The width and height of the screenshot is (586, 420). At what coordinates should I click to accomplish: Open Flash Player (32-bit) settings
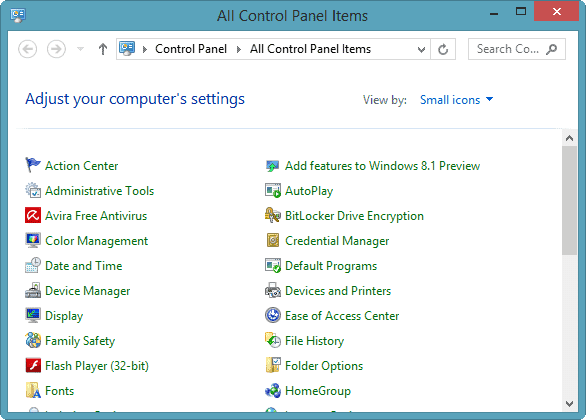click(97, 366)
